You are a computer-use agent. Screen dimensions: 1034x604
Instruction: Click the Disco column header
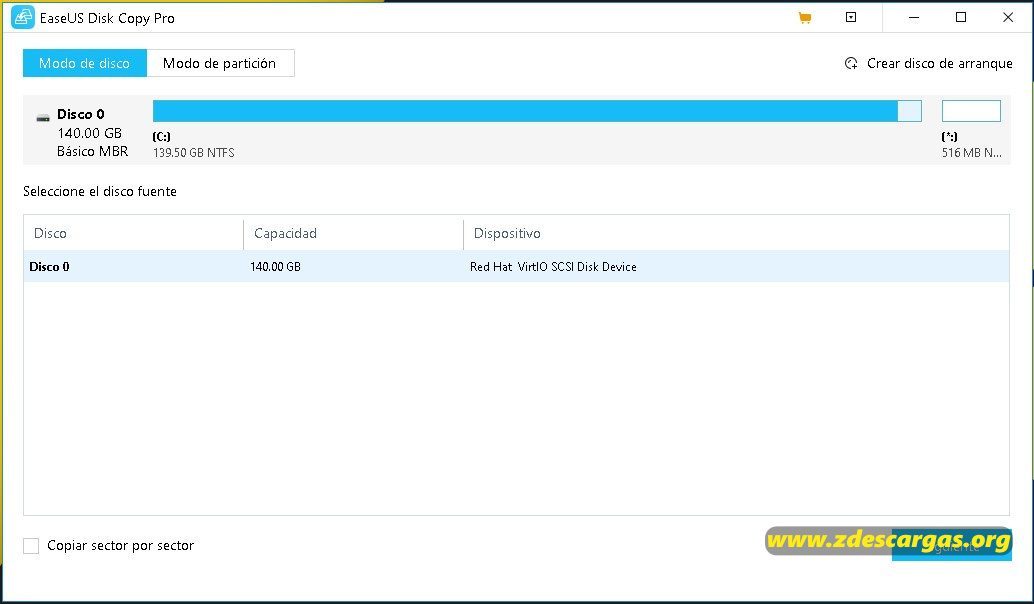tap(133, 233)
